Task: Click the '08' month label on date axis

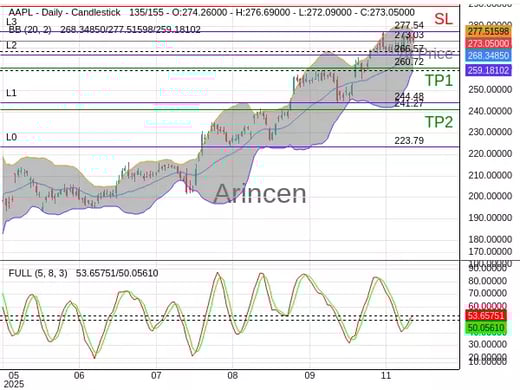Action: tap(232, 376)
